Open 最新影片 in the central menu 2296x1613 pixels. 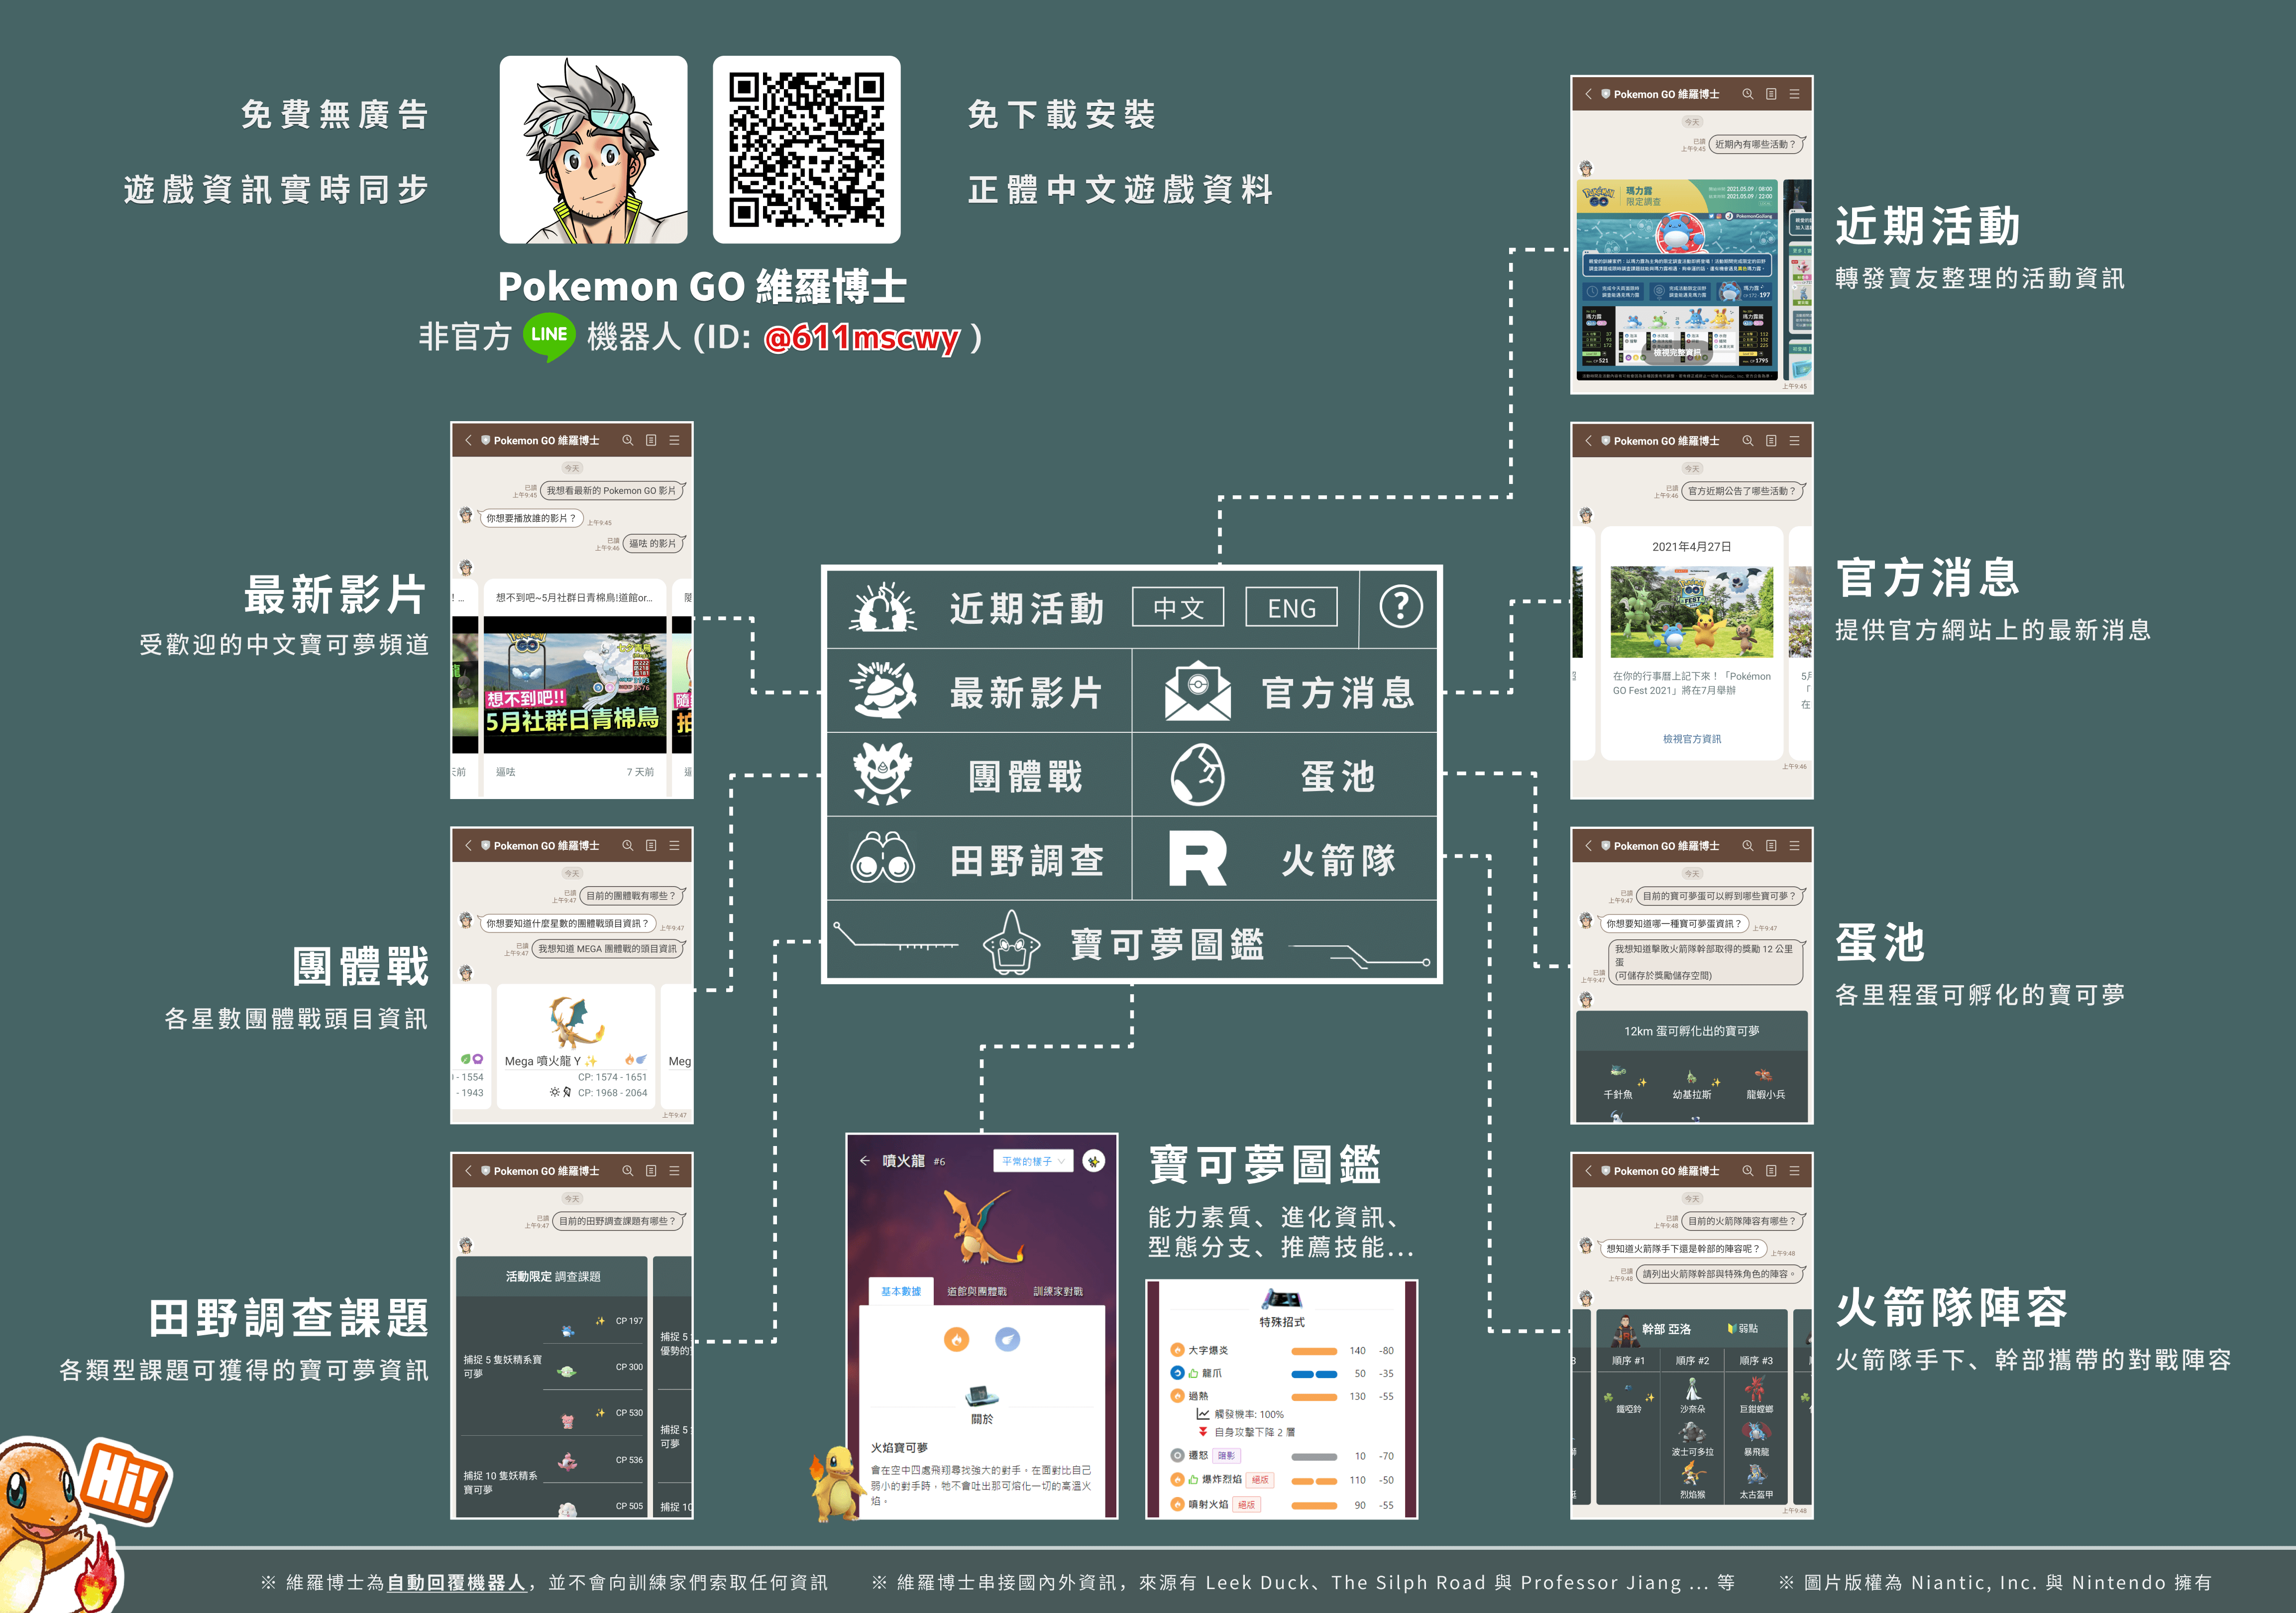point(1026,692)
